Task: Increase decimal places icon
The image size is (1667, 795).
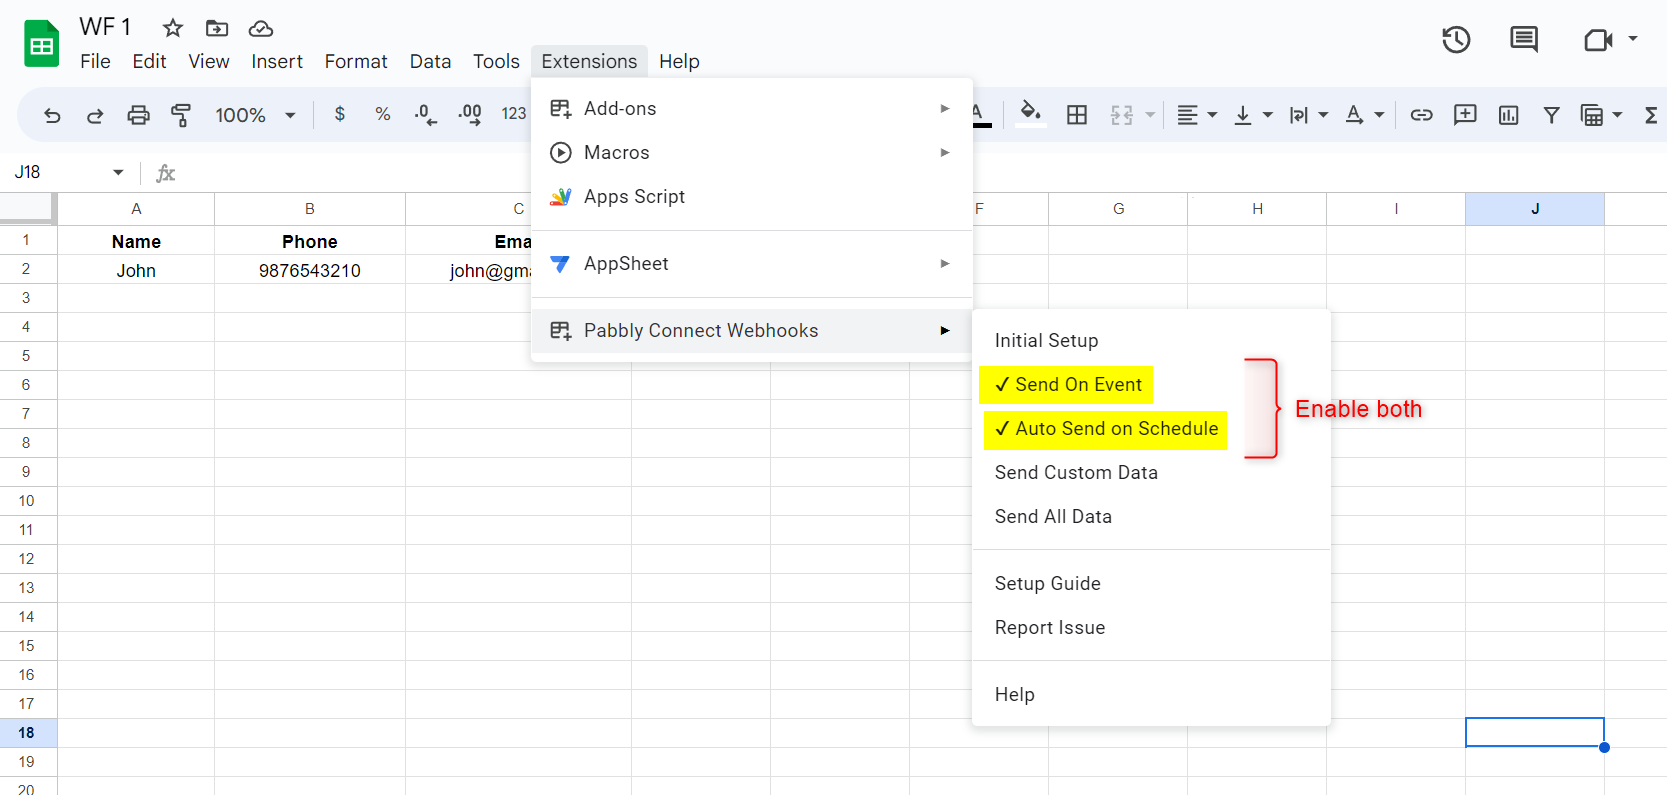Action: (470, 115)
